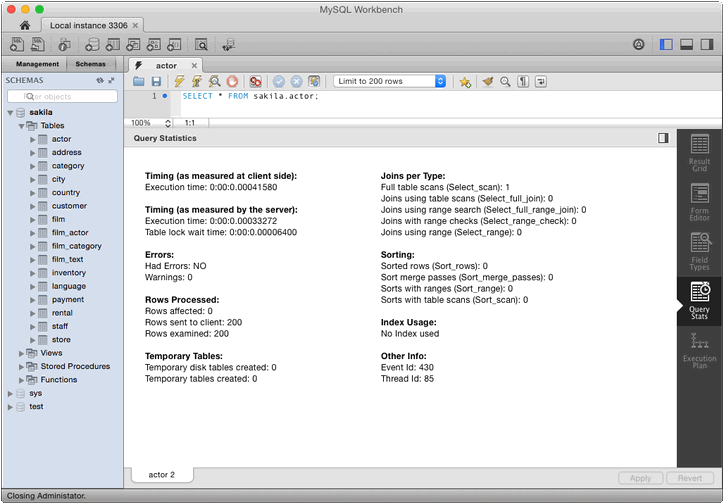Toggle word wrapping in editor
723x503 pixels.
tap(541, 82)
